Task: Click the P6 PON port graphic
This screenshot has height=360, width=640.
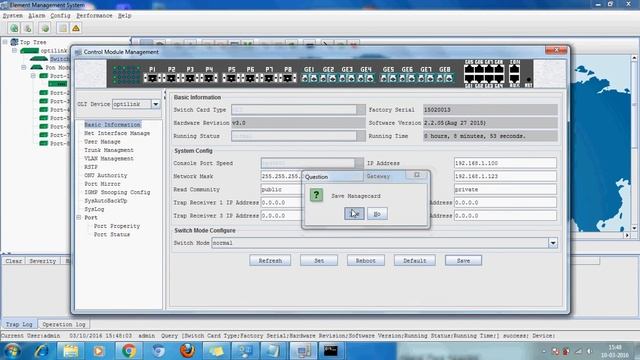Action: [250, 78]
